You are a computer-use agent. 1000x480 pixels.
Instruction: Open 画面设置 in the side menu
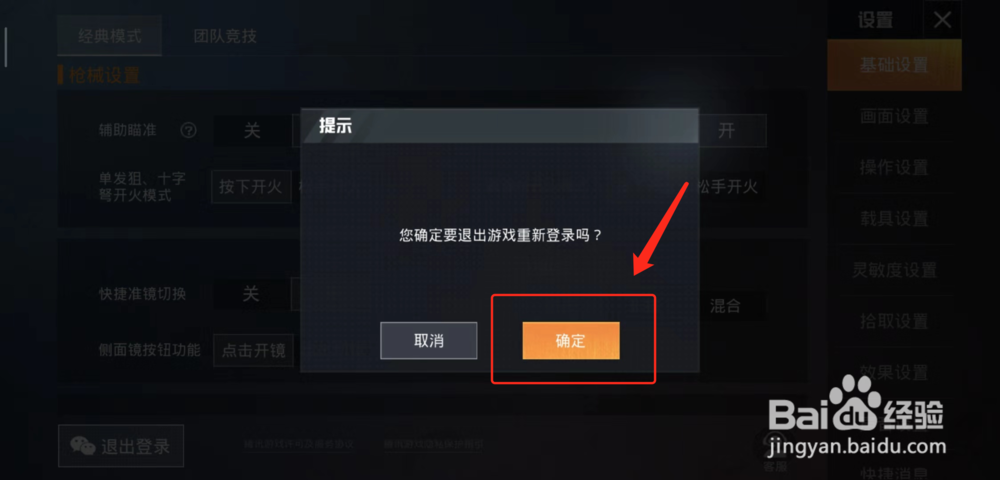pos(894,116)
